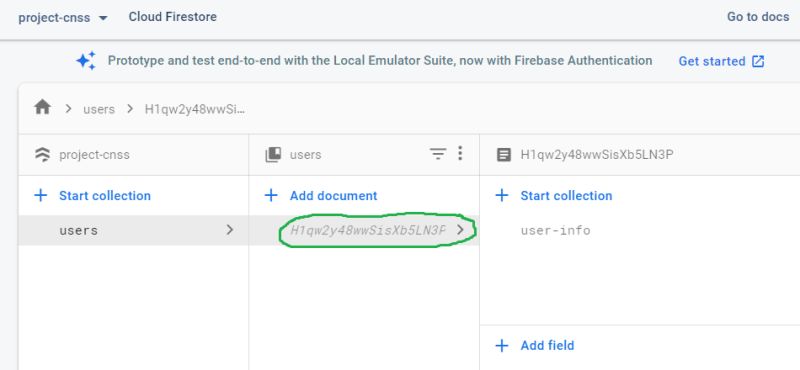This screenshot has width=800, height=370.
Task: Select the users collection row
Action: 134,230
